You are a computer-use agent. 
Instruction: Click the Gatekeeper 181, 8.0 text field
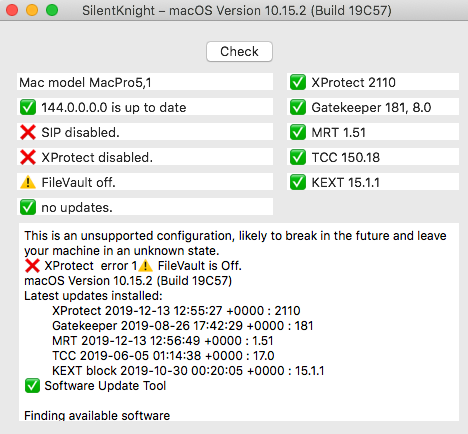(x=373, y=107)
